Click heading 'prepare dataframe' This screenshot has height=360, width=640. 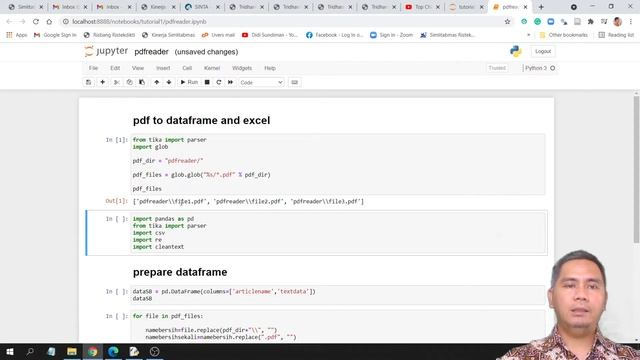[x=180, y=272]
